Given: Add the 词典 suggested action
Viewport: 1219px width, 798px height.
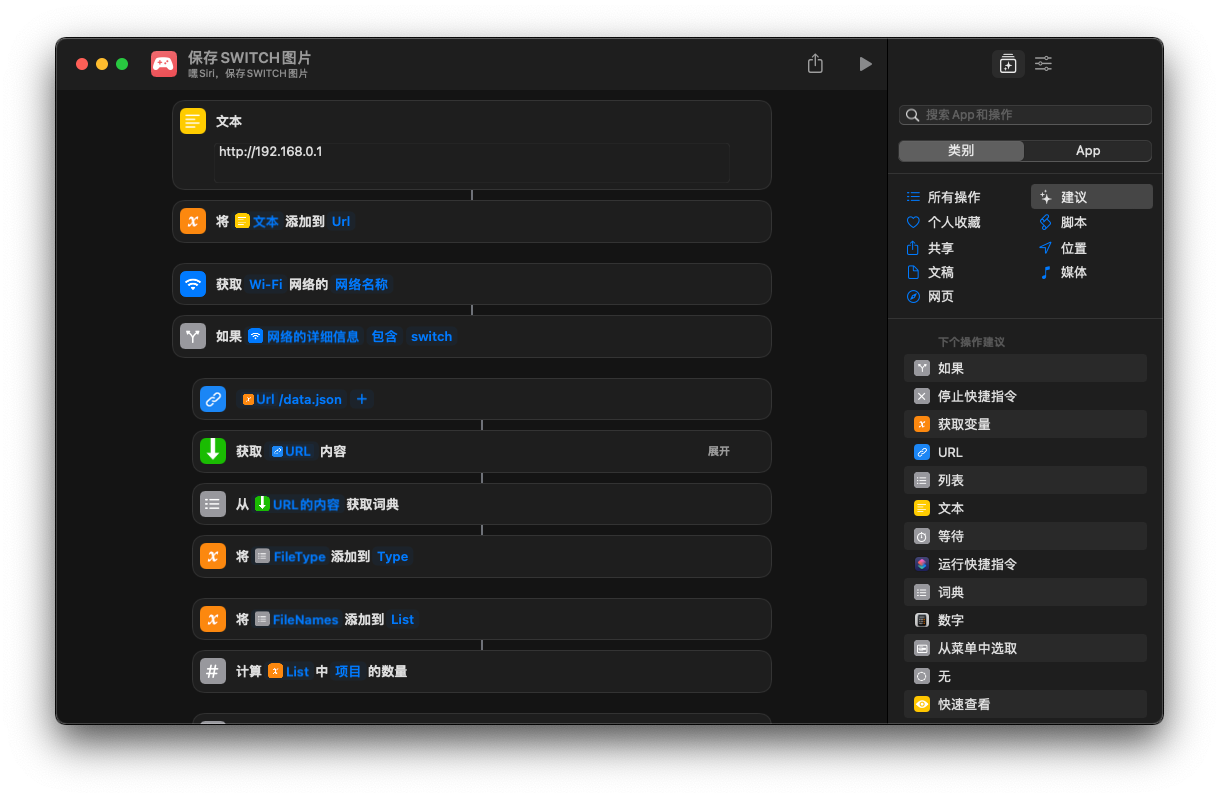Looking at the screenshot, I should click(x=951, y=592).
